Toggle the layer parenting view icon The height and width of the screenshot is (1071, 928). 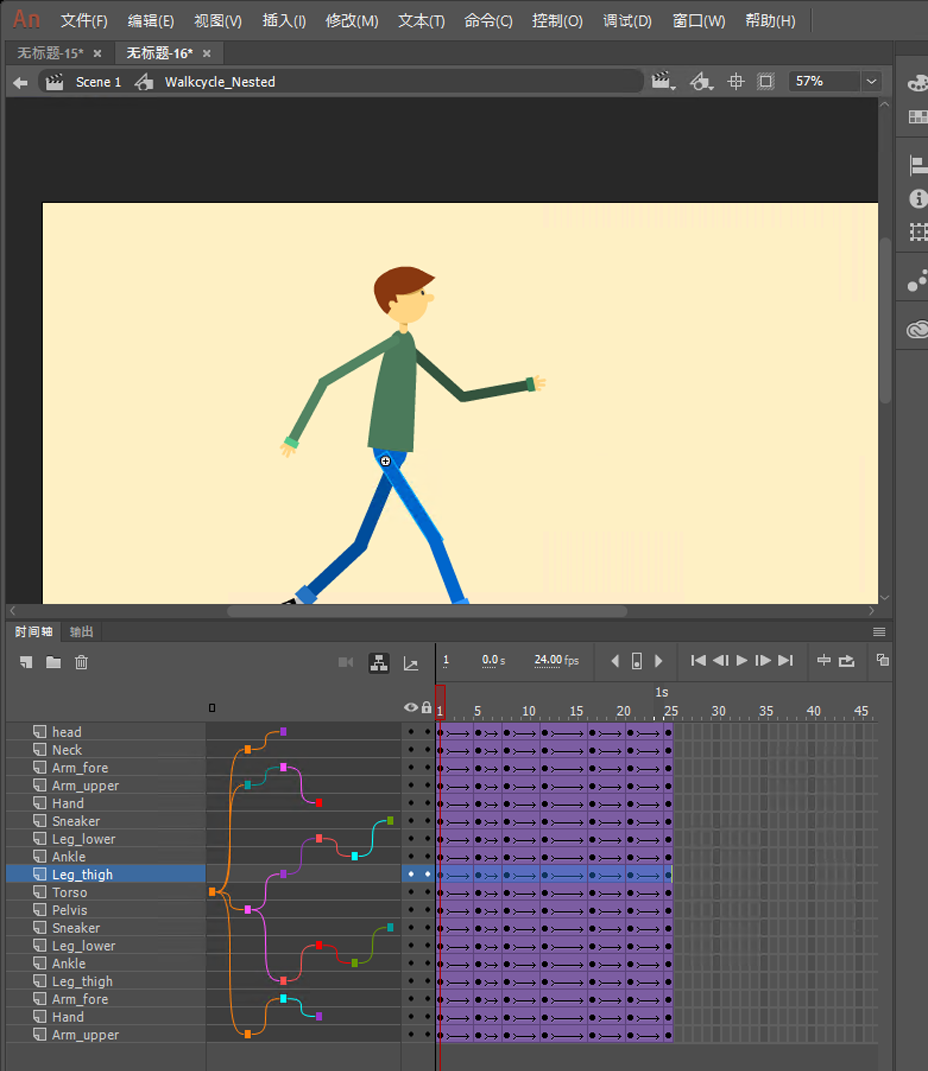click(379, 662)
